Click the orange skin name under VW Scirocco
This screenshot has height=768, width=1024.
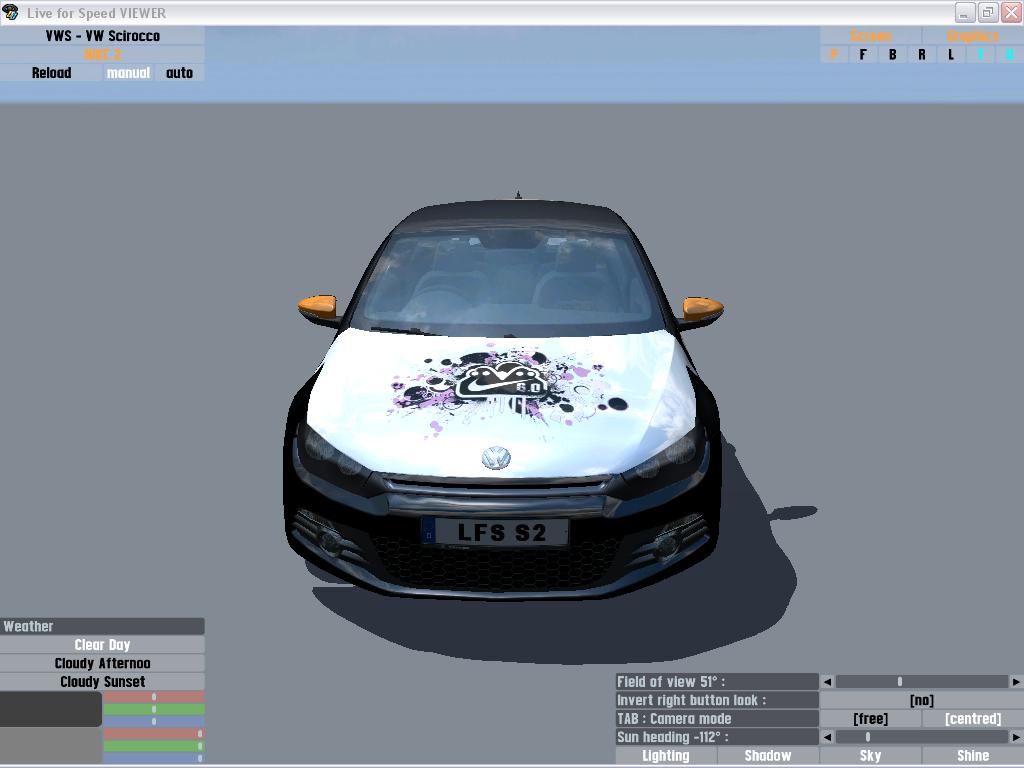[x=103, y=54]
